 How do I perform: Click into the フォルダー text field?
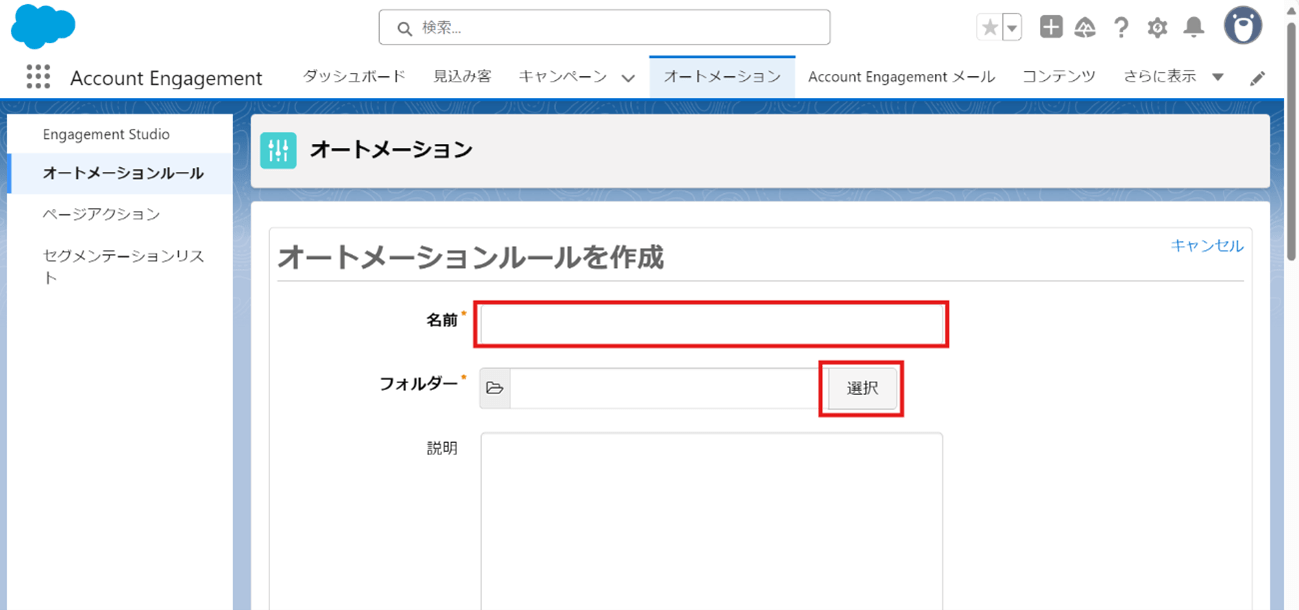pos(666,388)
